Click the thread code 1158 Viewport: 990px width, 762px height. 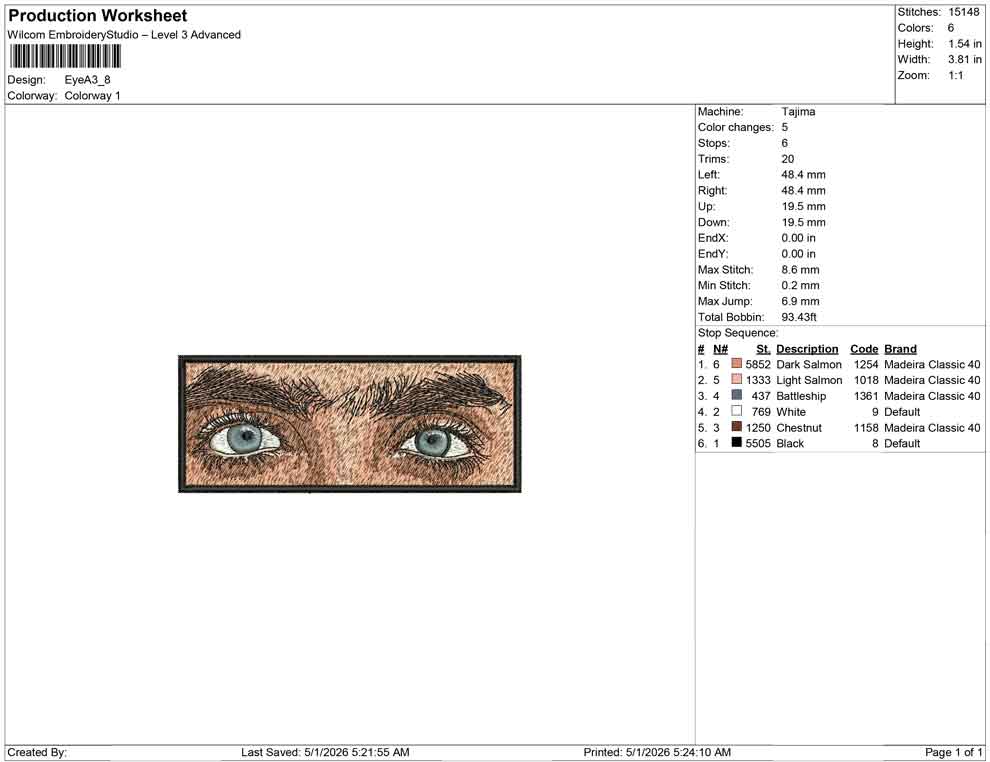click(866, 427)
